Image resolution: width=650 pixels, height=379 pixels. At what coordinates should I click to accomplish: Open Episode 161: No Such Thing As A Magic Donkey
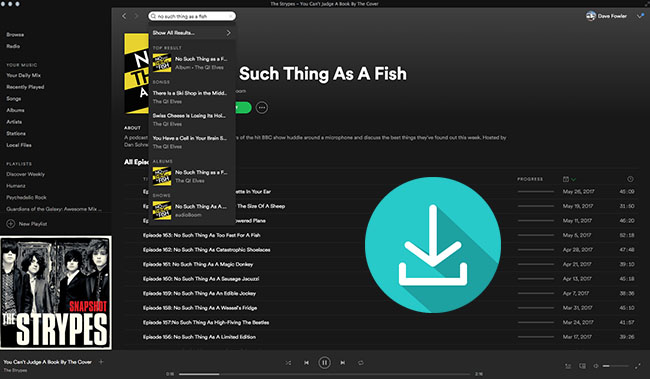(198, 264)
